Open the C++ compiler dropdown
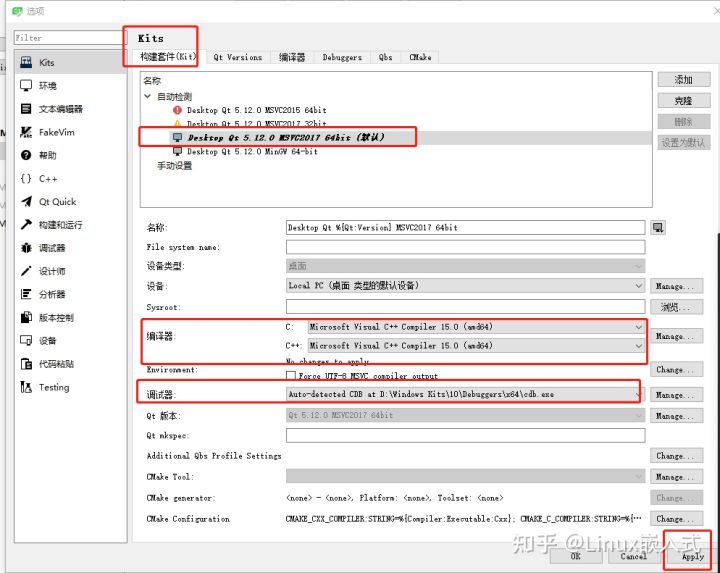Image resolution: width=720 pixels, height=573 pixels. 475,346
